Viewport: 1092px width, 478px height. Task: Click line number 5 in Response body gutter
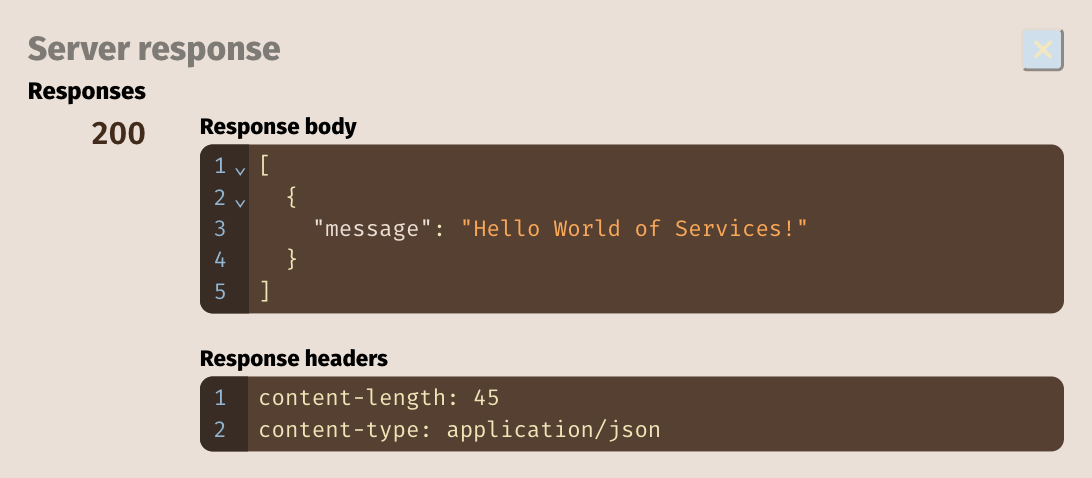(x=220, y=291)
